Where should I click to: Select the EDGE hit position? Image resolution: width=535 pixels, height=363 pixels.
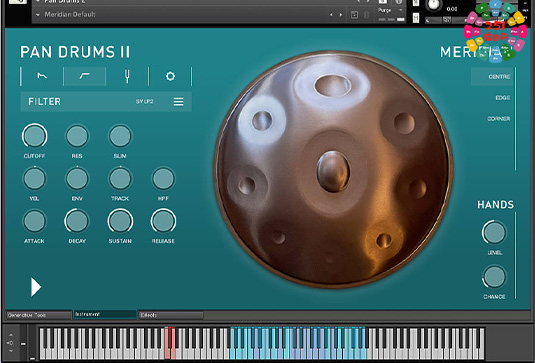[502, 98]
